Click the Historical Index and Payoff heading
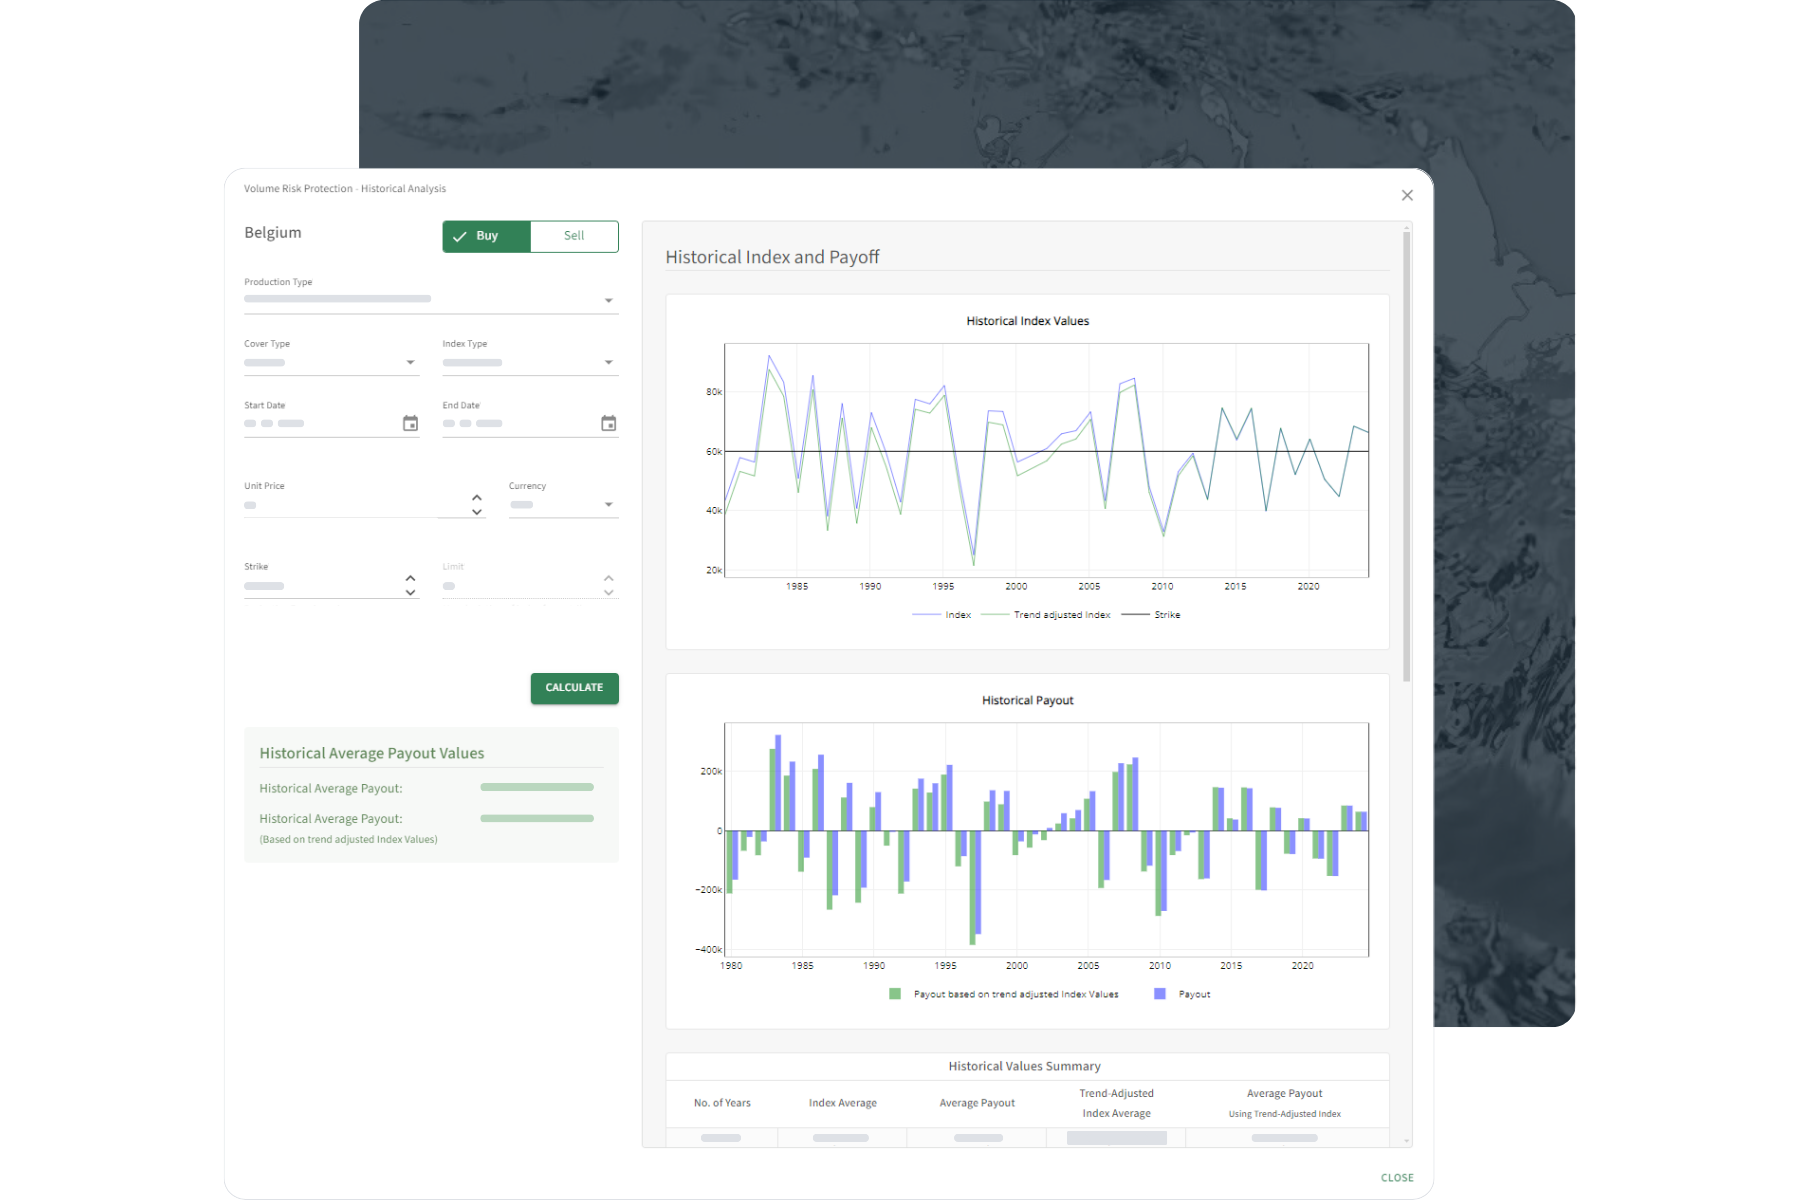 (x=772, y=257)
